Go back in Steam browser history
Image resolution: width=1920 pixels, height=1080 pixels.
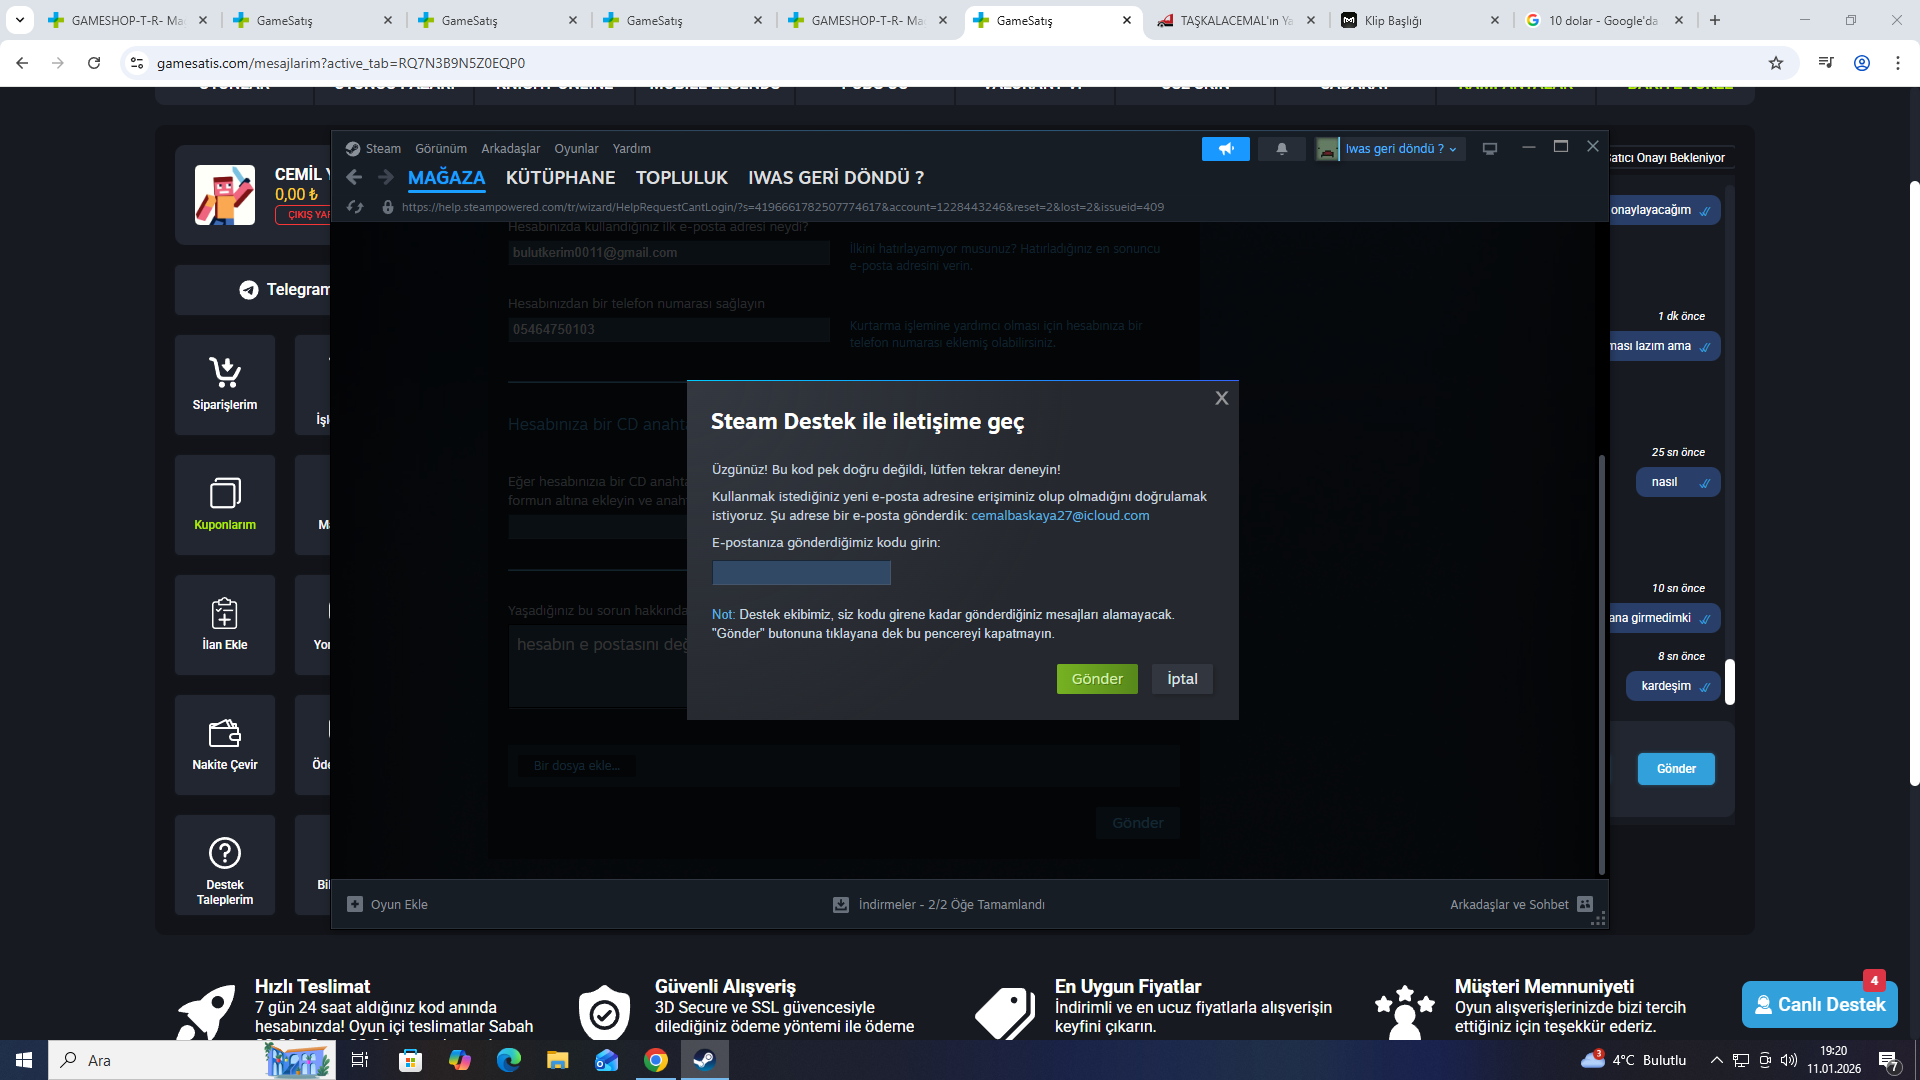point(354,177)
